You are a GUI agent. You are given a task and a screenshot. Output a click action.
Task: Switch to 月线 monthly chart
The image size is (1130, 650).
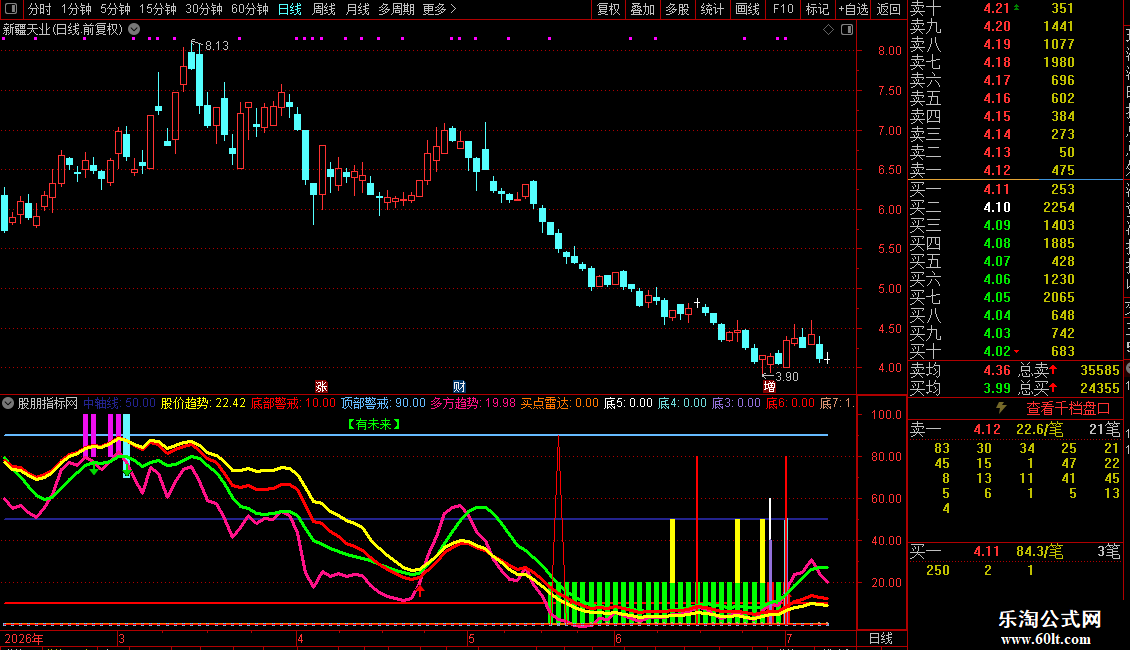tap(357, 9)
